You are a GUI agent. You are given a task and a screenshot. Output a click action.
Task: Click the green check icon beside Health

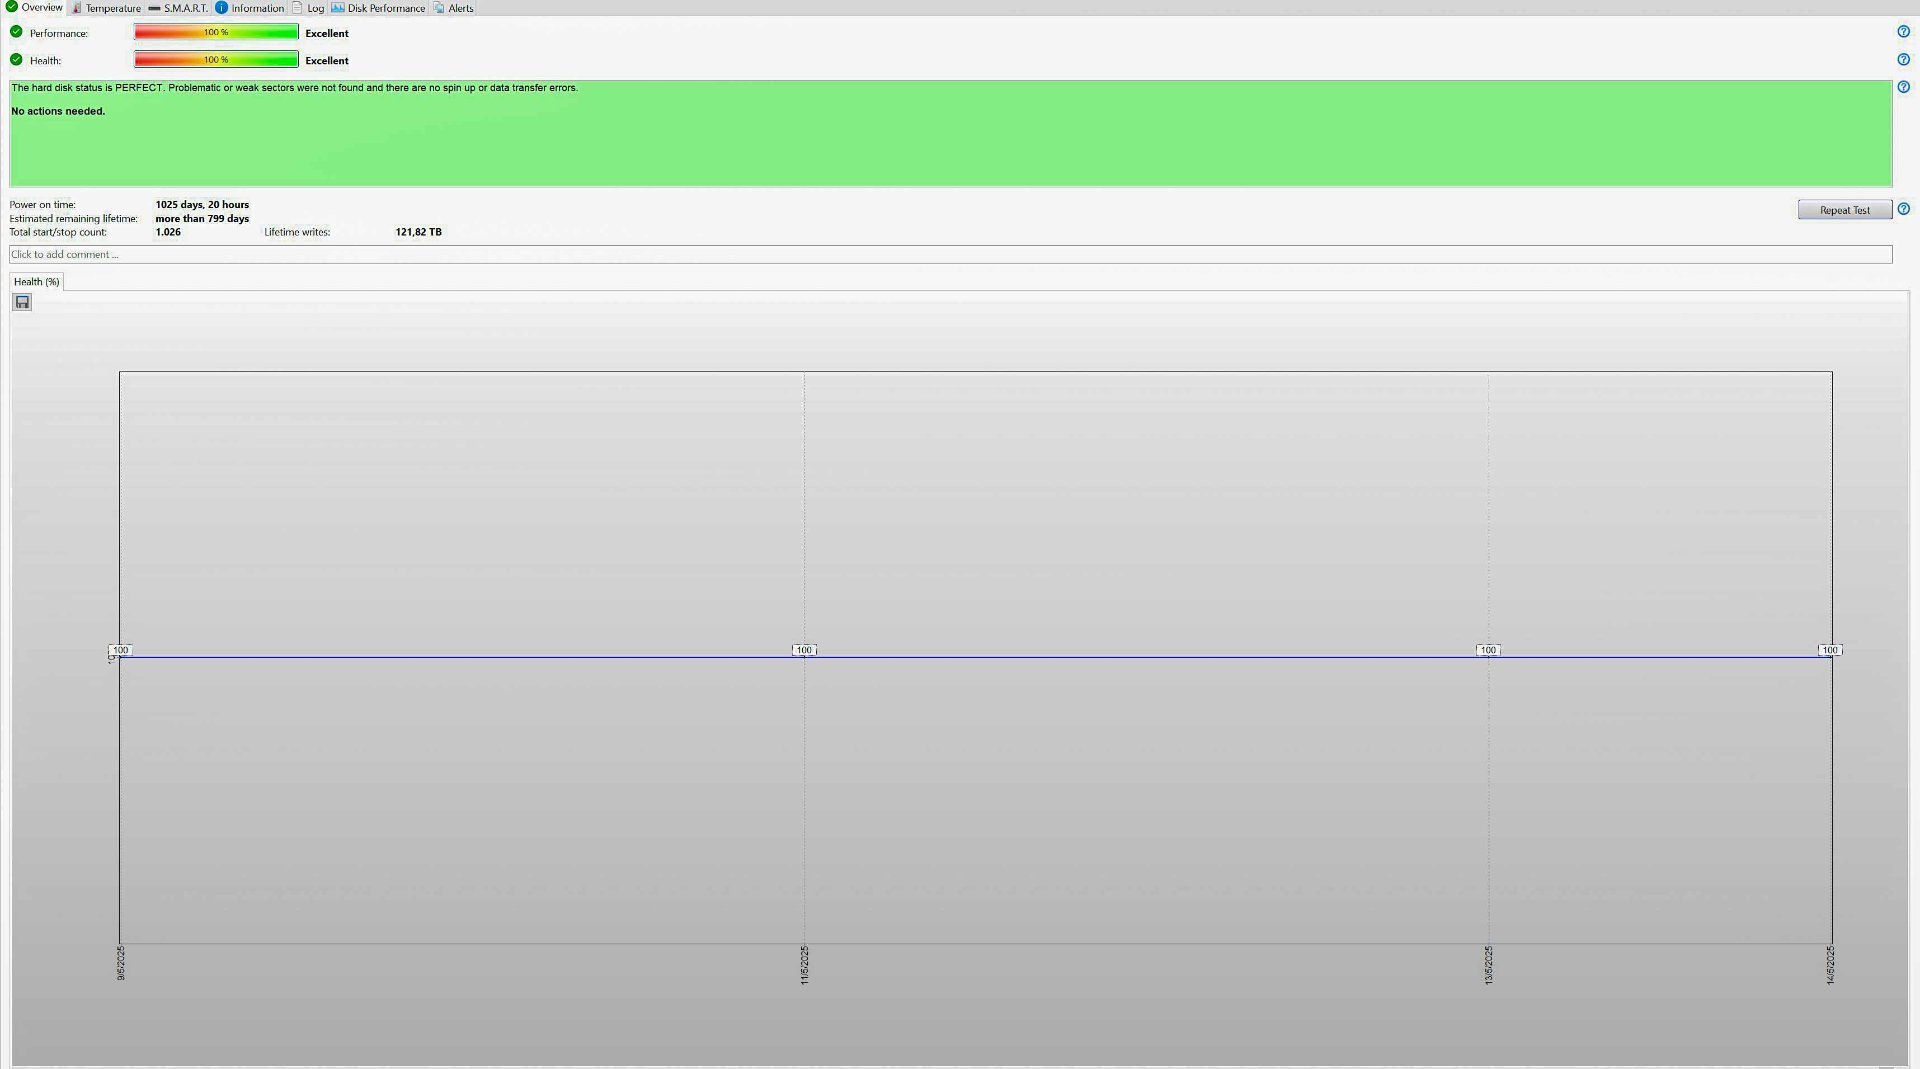[x=16, y=60]
